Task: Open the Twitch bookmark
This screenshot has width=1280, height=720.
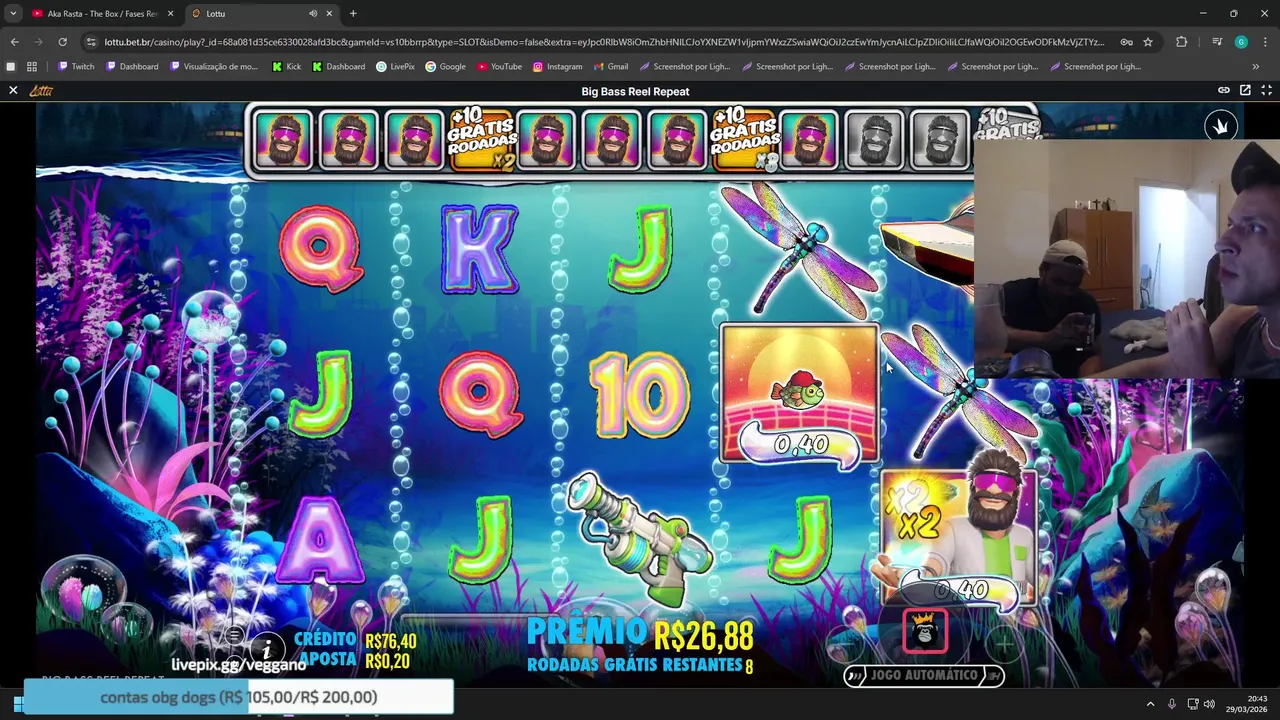Action: [x=76, y=66]
